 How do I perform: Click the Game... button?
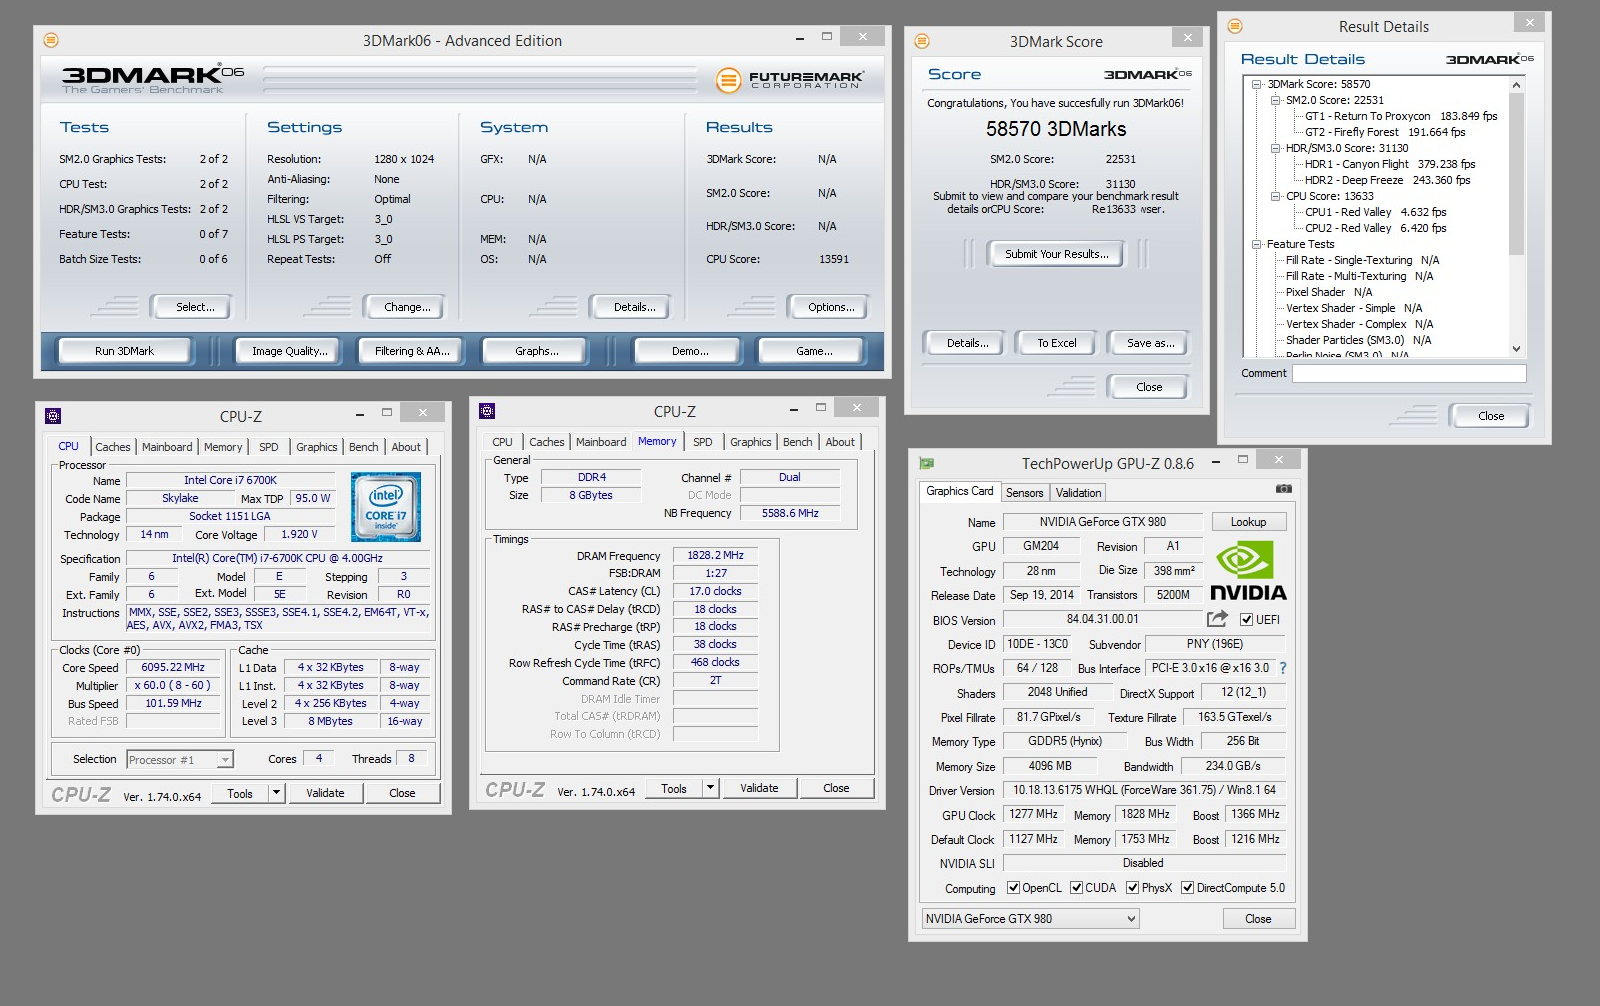(x=814, y=351)
